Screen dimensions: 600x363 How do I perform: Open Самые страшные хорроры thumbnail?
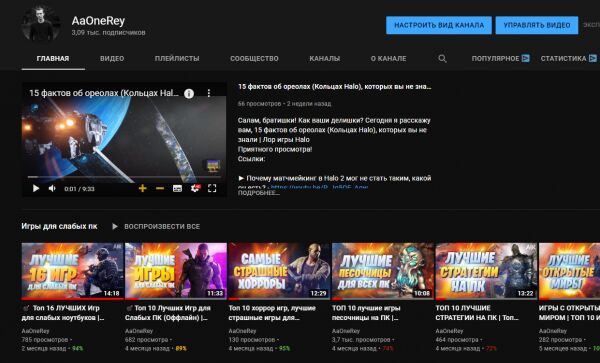pos(279,271)
